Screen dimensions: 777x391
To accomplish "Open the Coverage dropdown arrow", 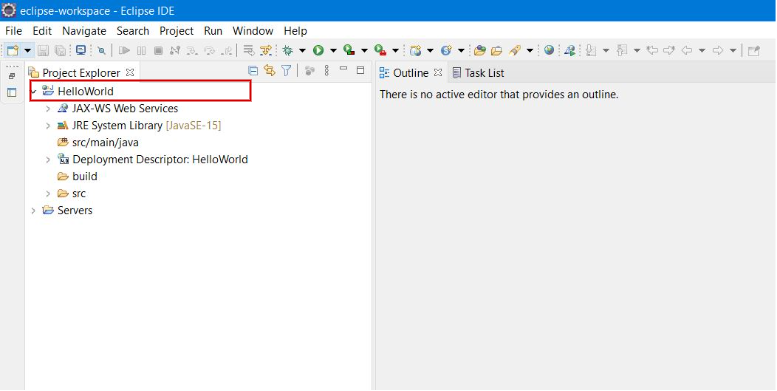I will (x=364, y=51).
